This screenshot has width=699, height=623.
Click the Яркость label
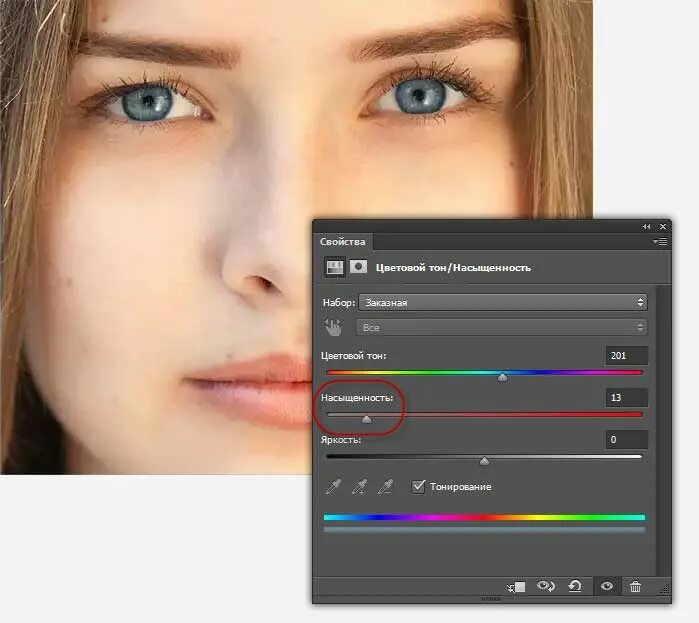(341, 440)
